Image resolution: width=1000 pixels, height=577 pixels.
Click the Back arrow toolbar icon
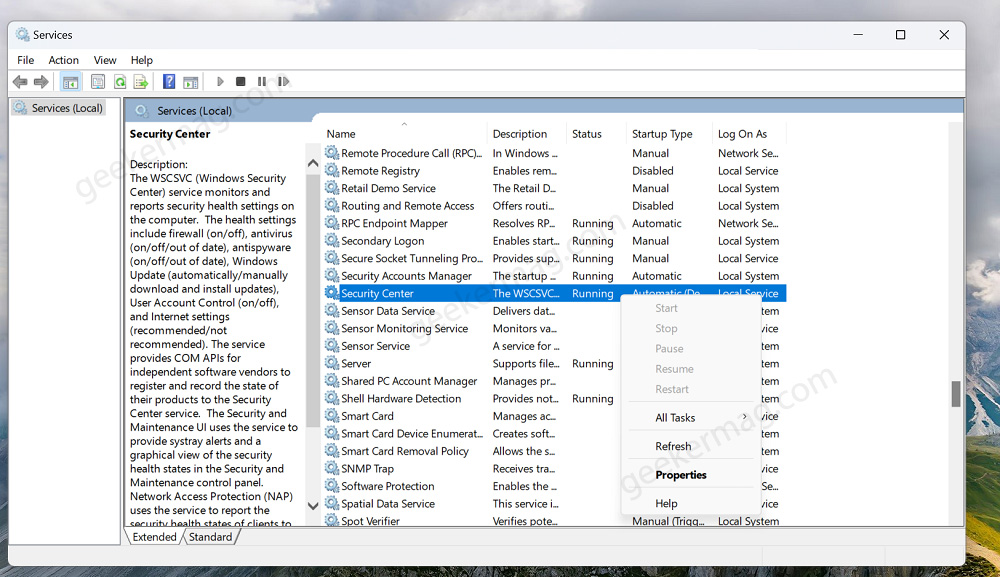pos(20,82)
